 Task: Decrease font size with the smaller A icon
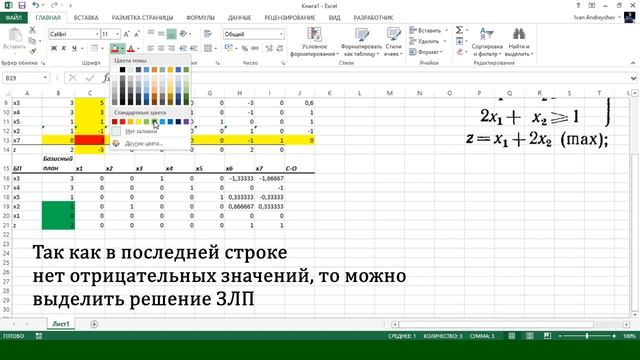click(x=137, y=34)
